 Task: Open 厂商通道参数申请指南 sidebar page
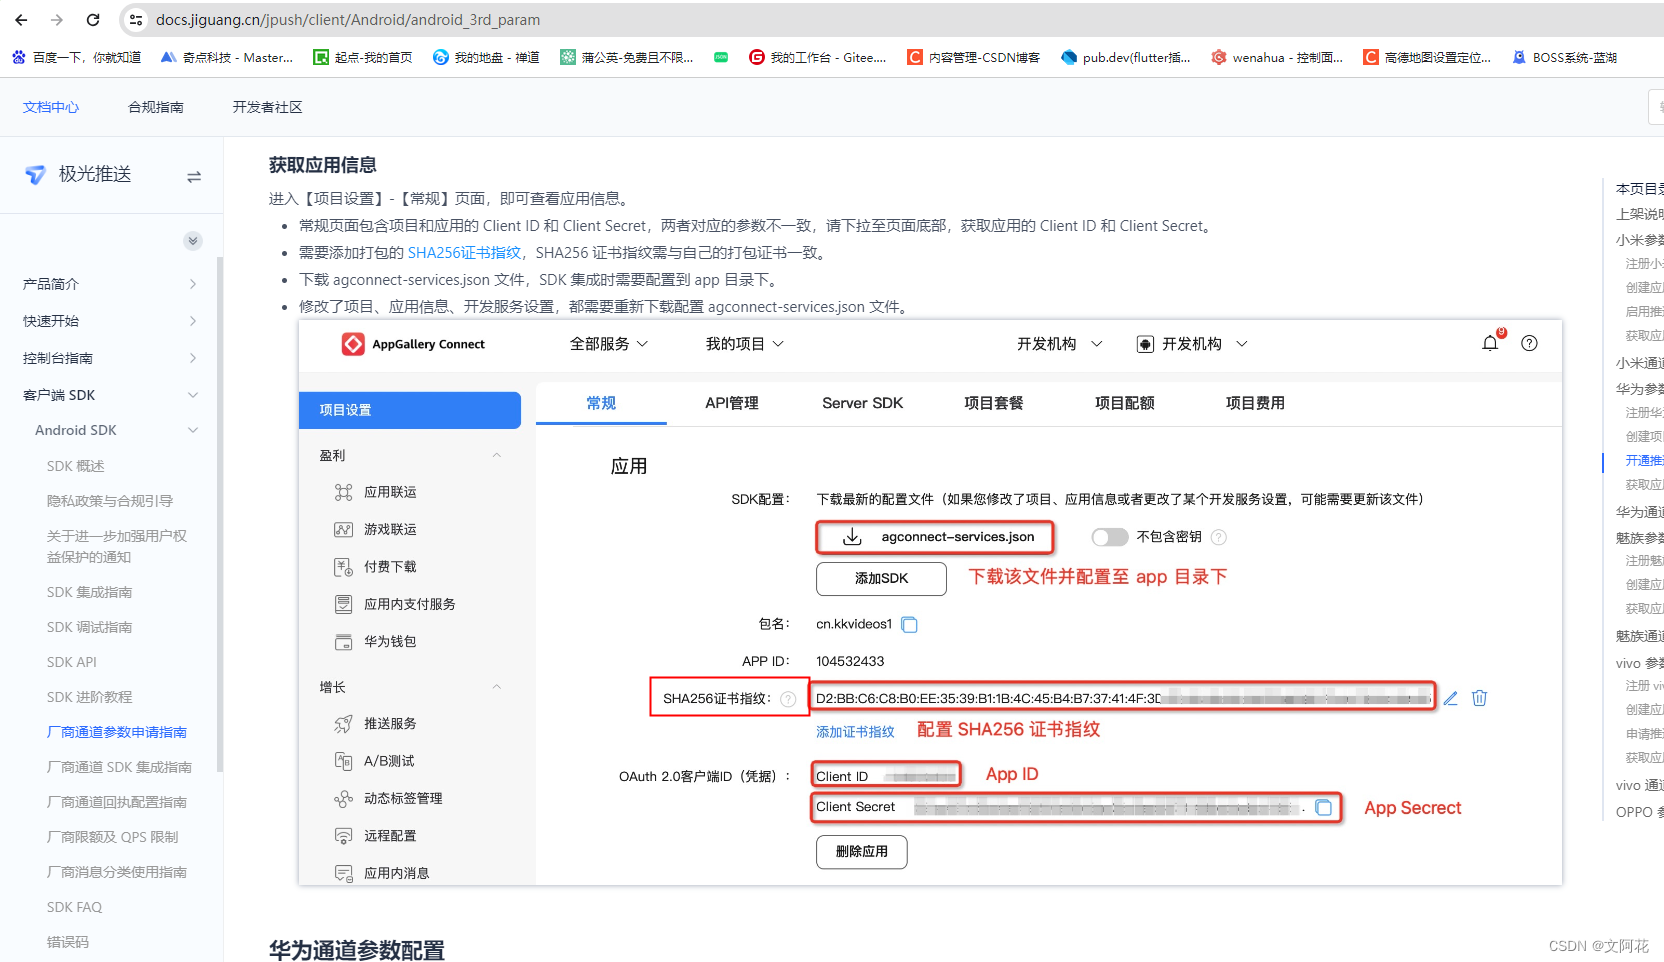pos(117,732)
